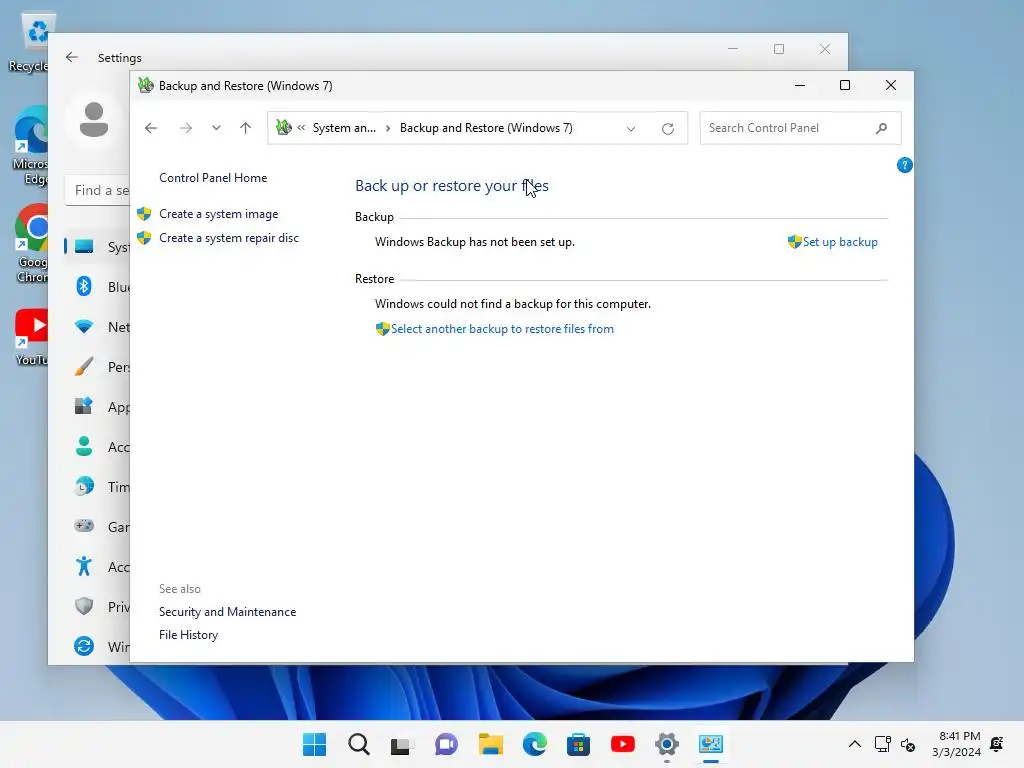Open File Explorer from taskbar
The image size is (1024, 768).
(x=490, y=744)
